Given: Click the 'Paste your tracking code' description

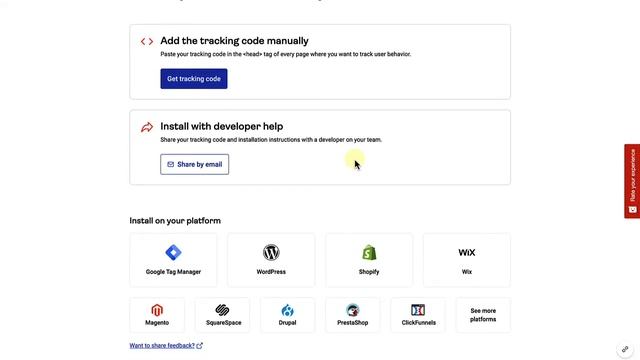Looking at the screenshot, I should click(286, 54).
